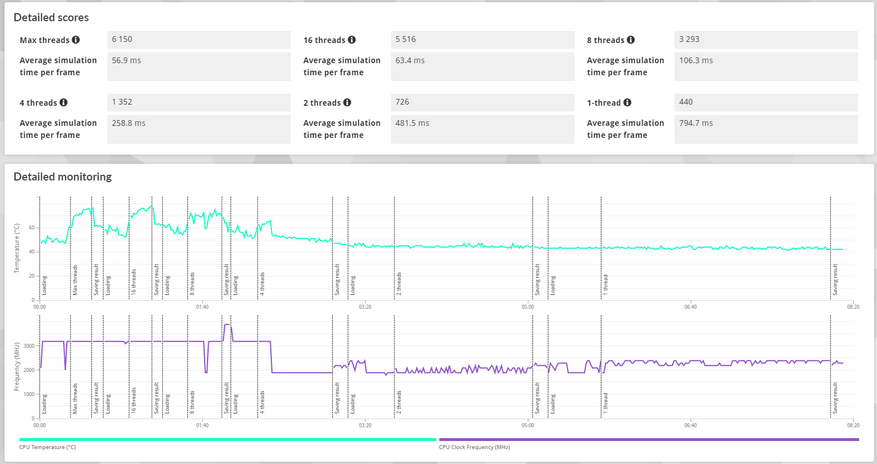Toggle the CPU Clock Frequency legend bar
The width and height of the screenshot is (877, 464).
click(649, 439)
